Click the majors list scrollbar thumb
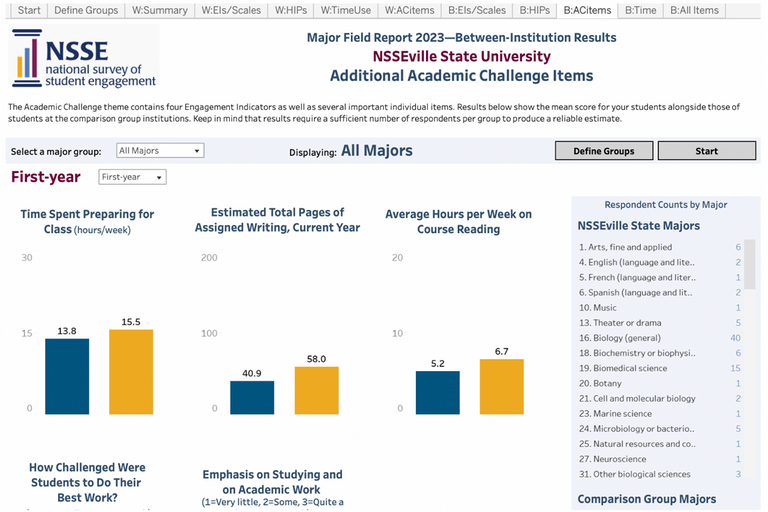The height and width of the screenshot is (512, 768). click(x=749, y=264)
